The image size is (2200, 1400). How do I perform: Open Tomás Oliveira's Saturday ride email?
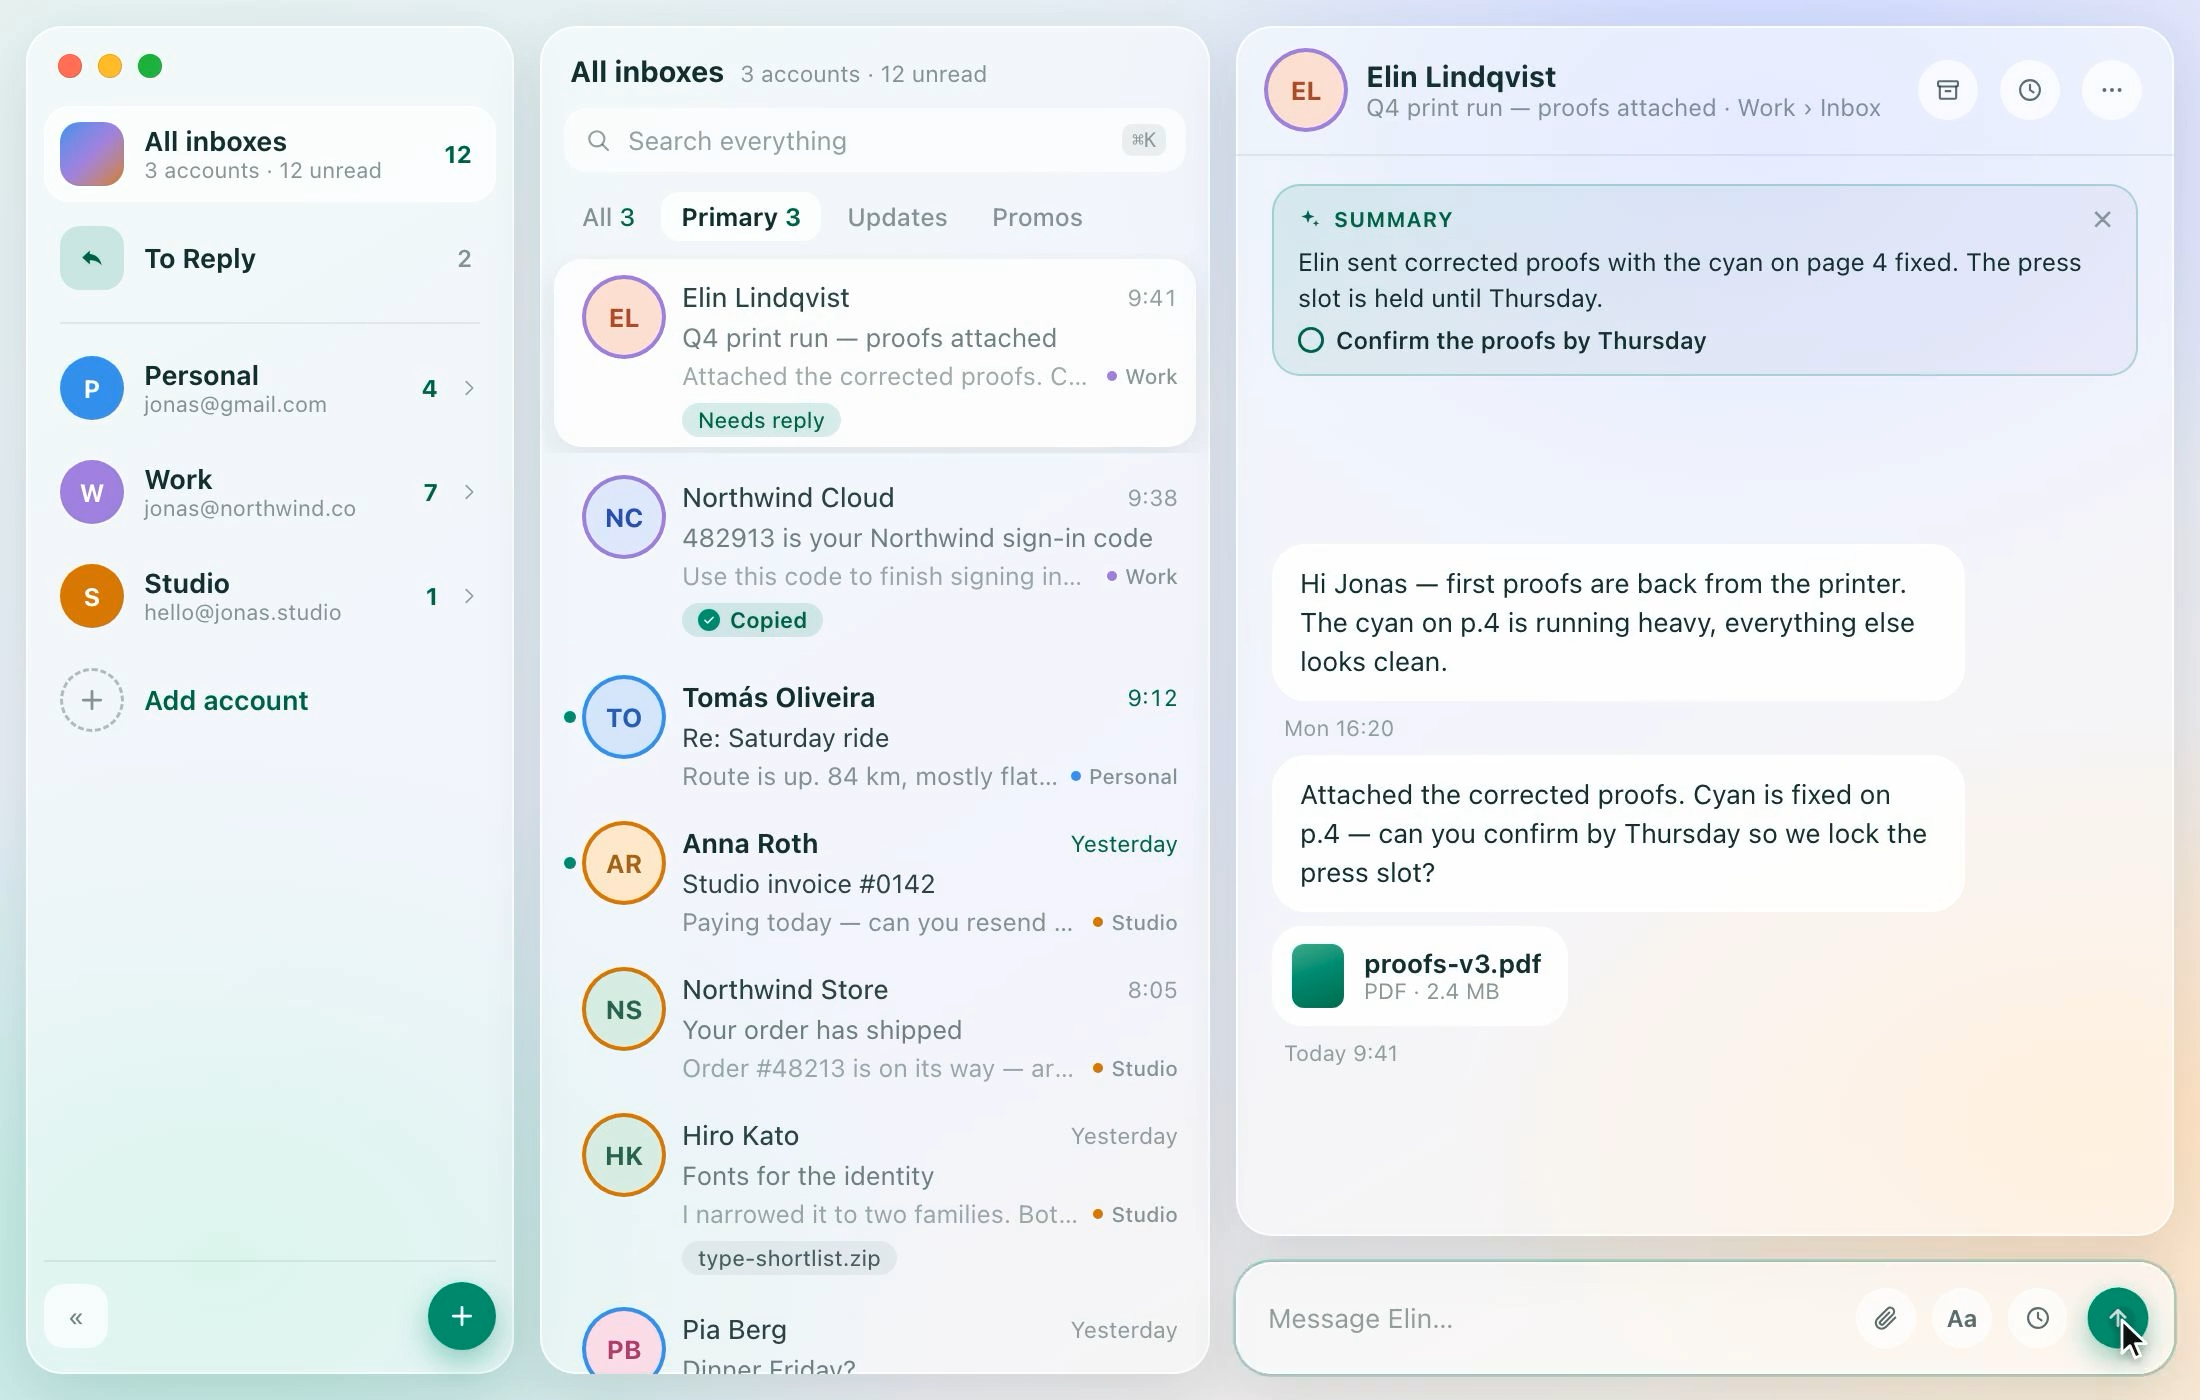click(x=874, y=735)
